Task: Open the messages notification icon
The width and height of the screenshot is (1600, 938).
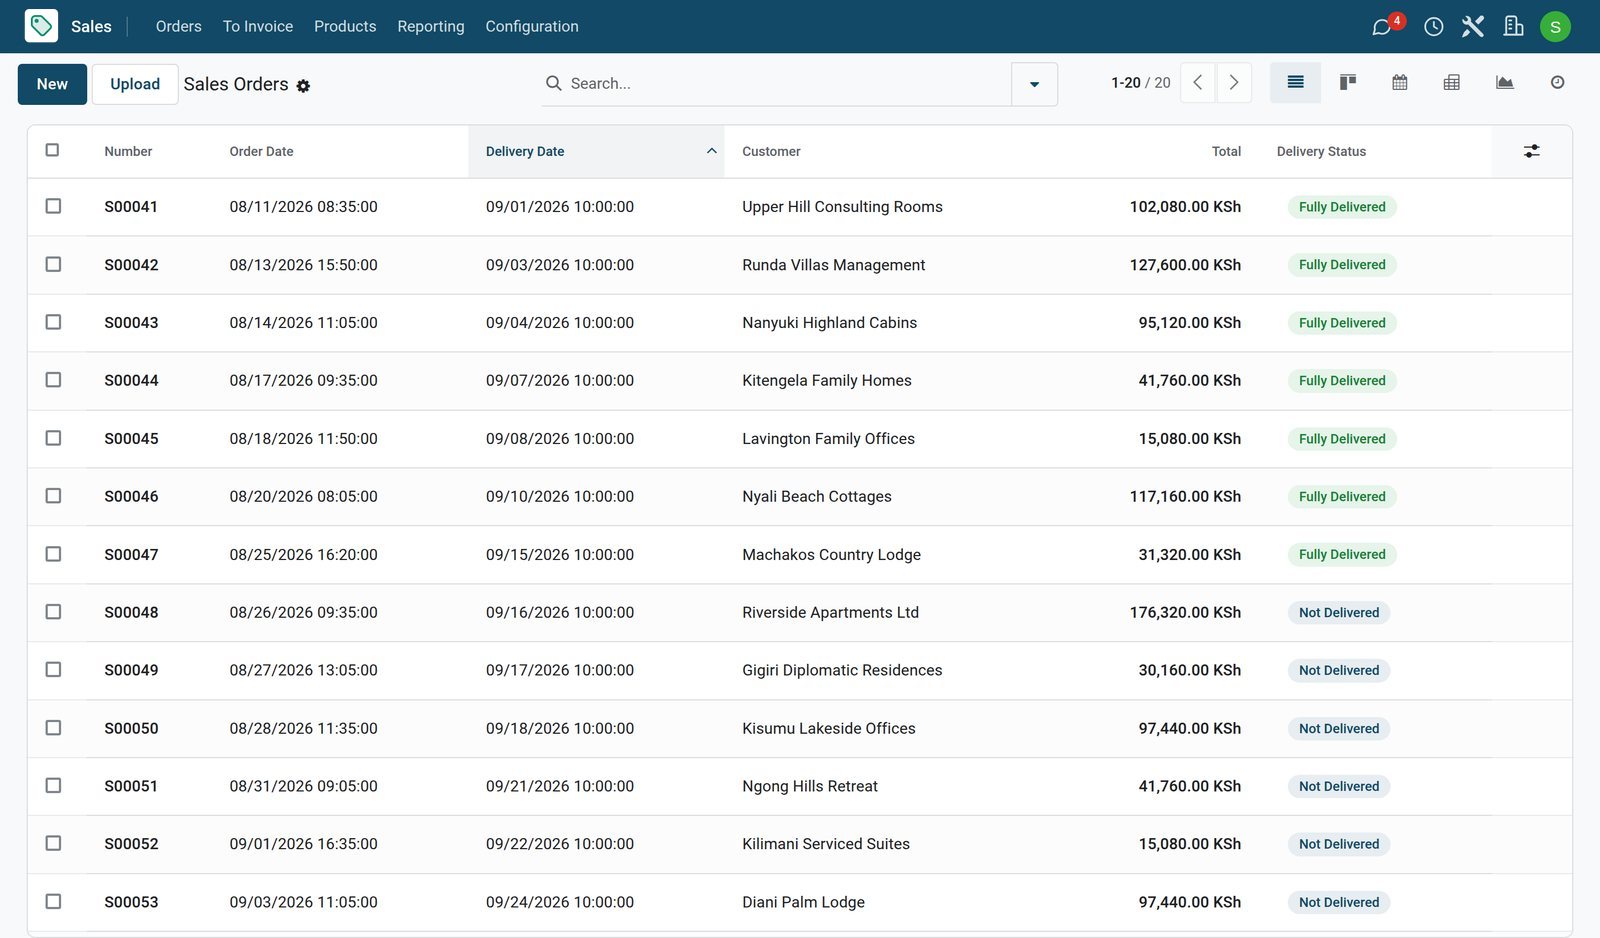Action: 1382,27
